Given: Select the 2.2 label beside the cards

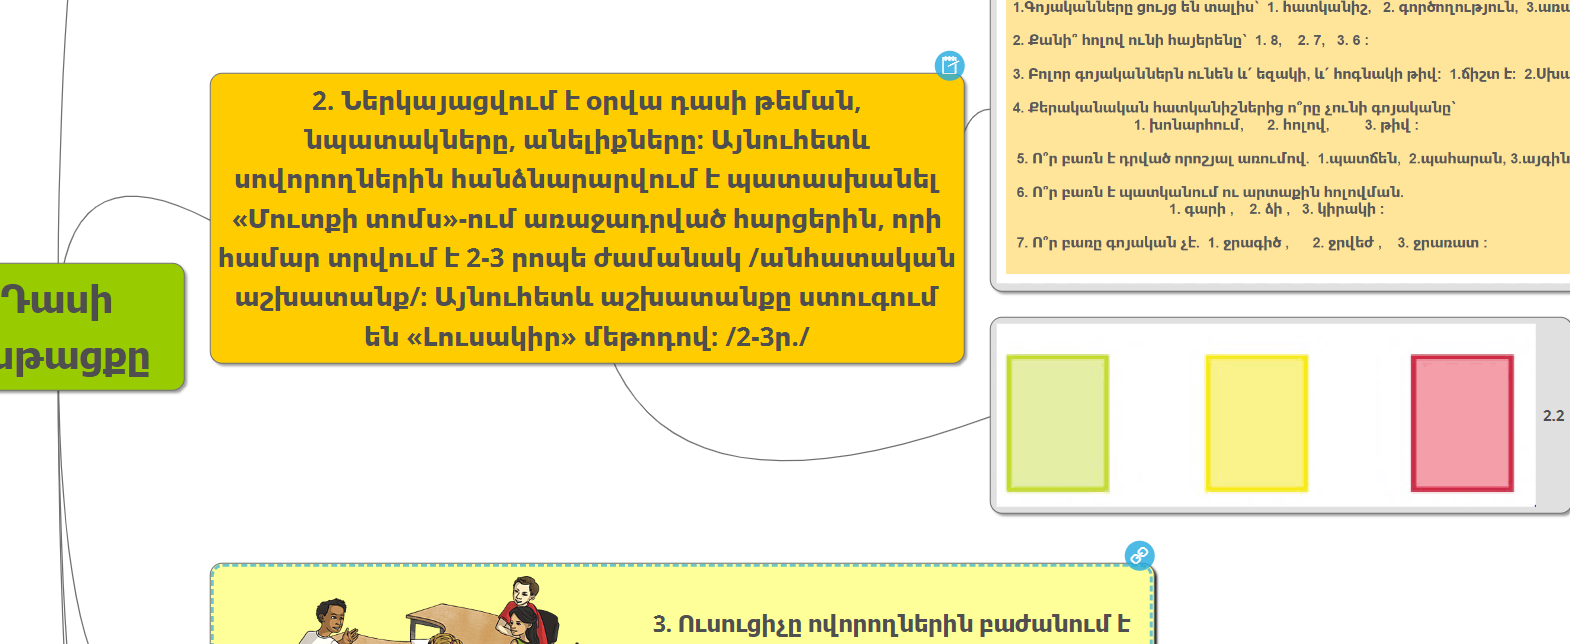Looking at the screenshot, I should [1553, 416].
